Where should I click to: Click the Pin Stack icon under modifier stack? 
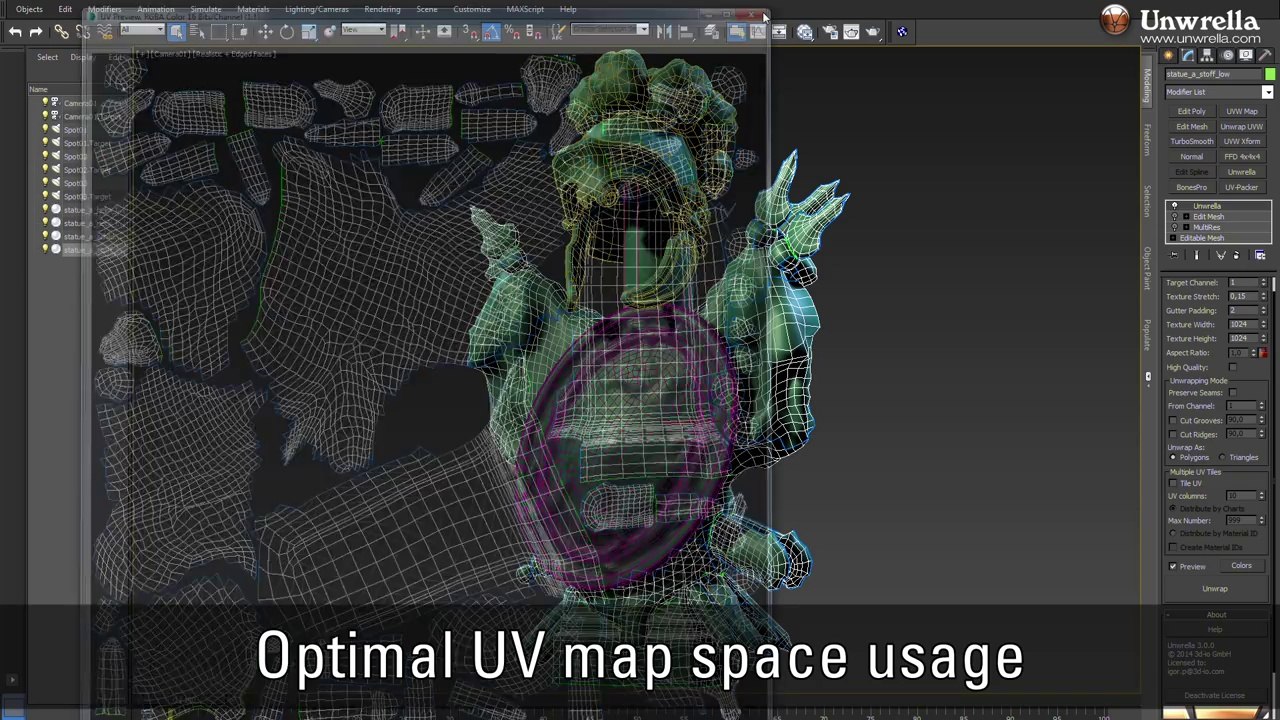[1174, 256]
